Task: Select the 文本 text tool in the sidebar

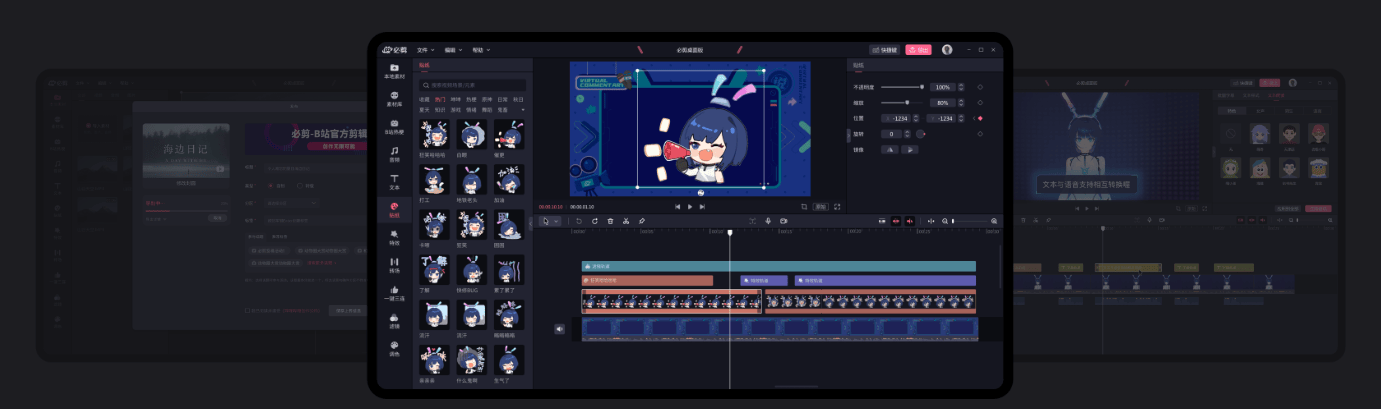Action: [x=394, y=181]
